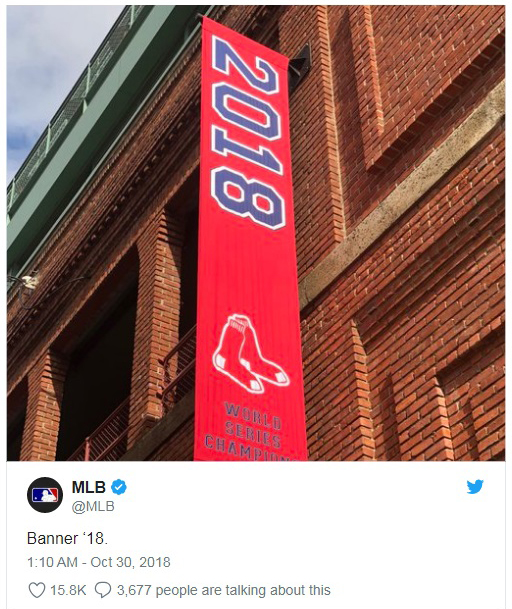Click the MLB profile avatar
The image size is (512, 609).
point(45,495)
